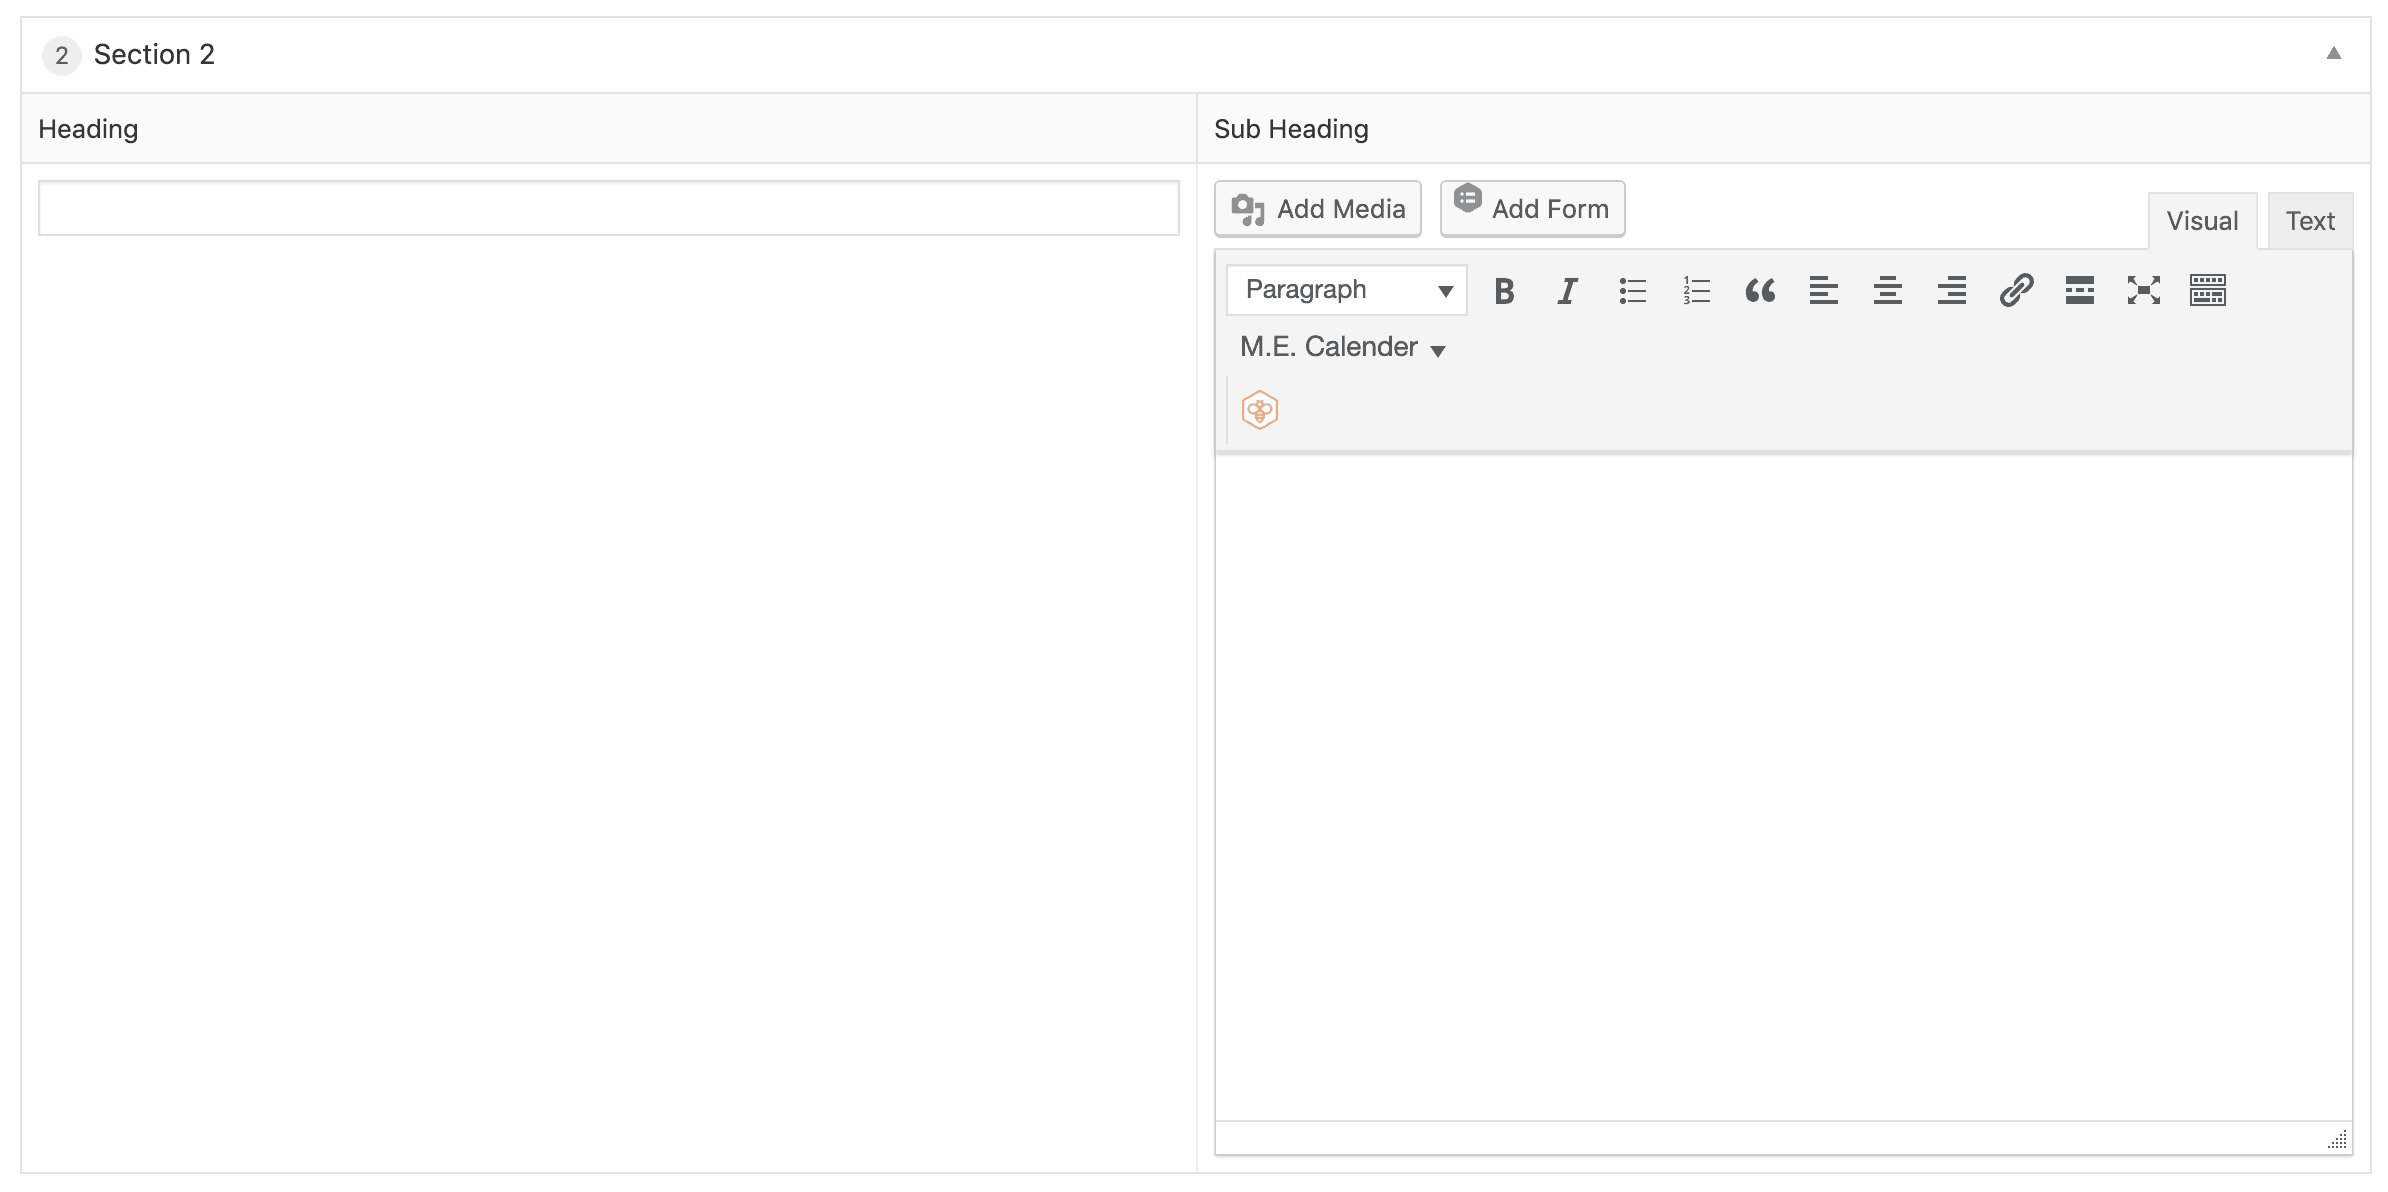Open the M.E. Calender dropdown
The width and height of the screenshot is (2388, 1192).
click(x=1341, y=346)
